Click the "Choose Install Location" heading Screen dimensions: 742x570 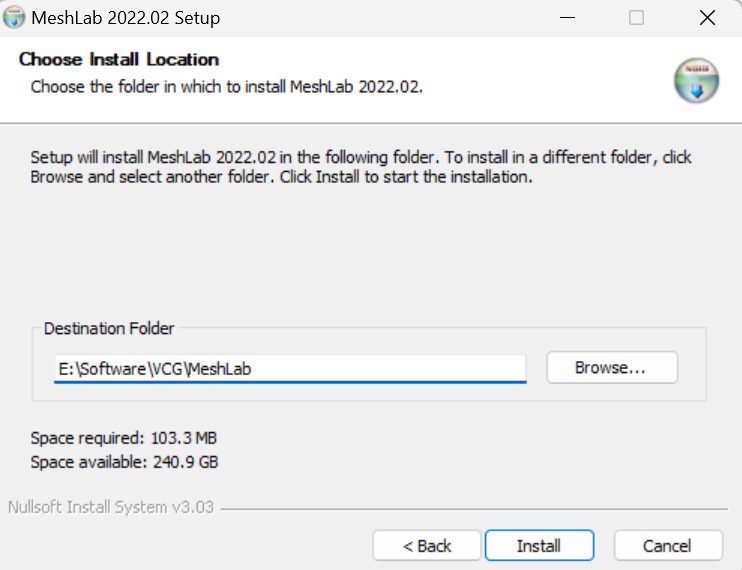click(x=119, y=60)
